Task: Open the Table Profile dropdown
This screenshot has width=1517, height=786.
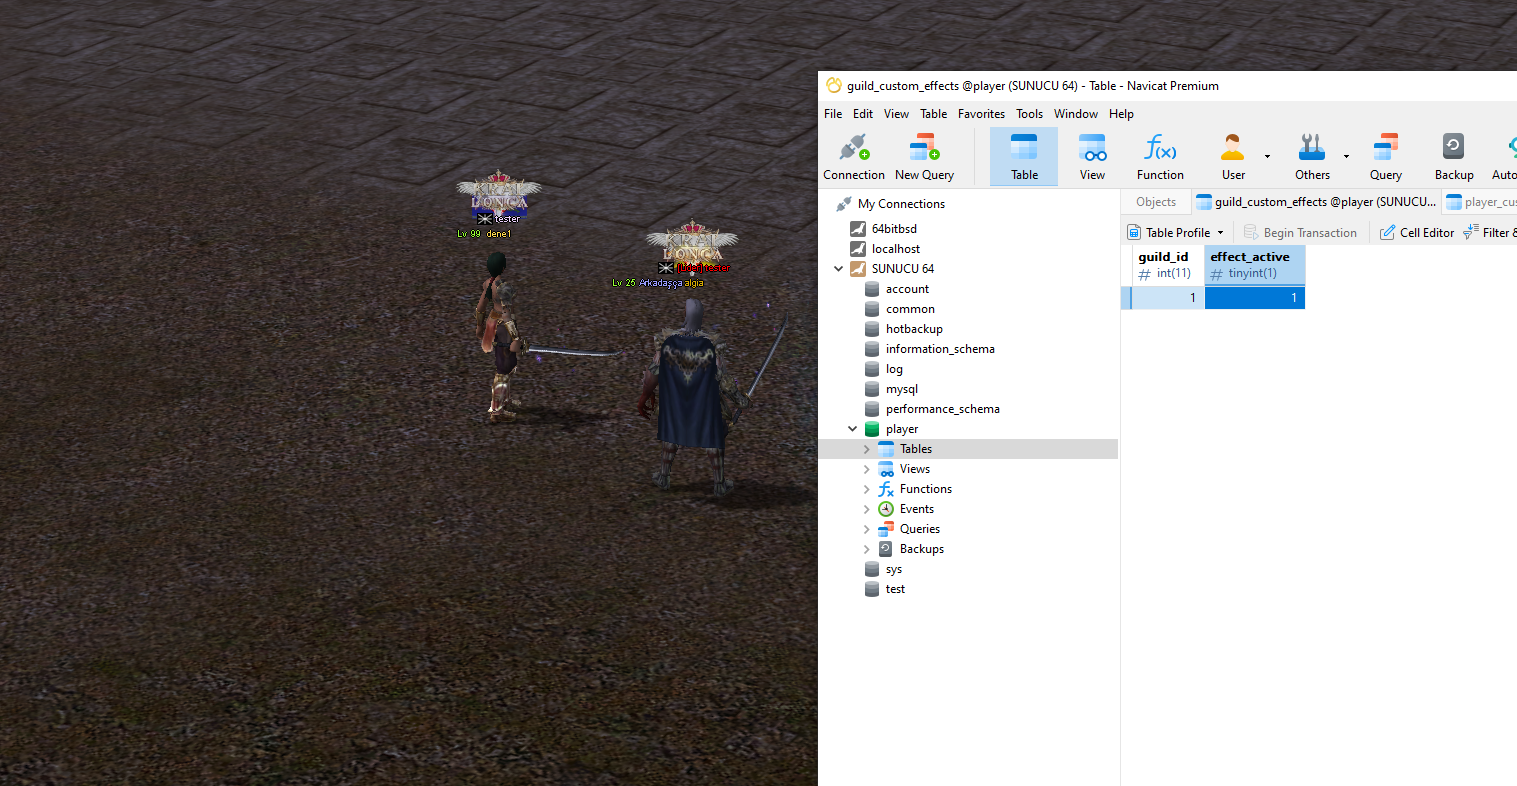Action: point(1220,233)
